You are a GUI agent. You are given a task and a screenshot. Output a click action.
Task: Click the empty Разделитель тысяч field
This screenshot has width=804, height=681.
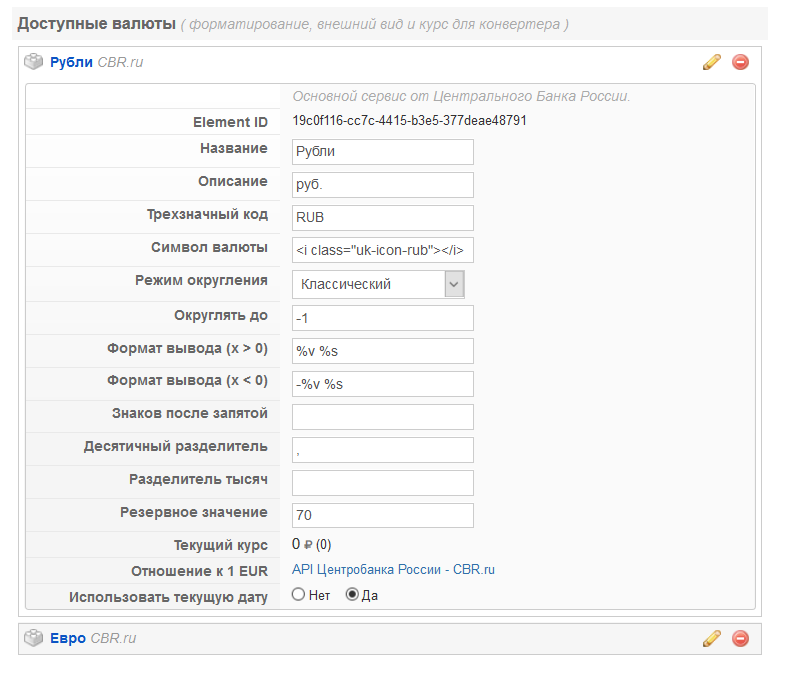tap(382, 483)
